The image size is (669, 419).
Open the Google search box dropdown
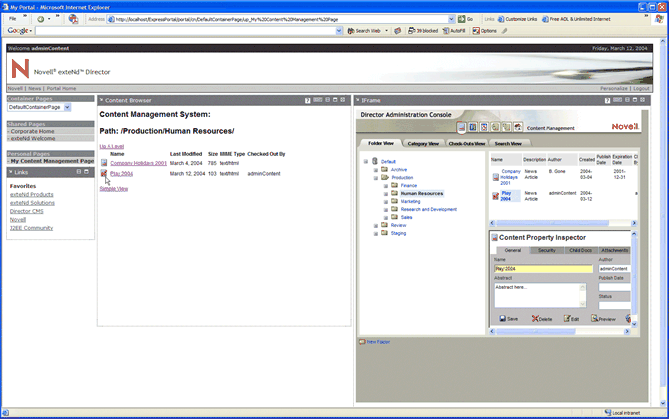click(339, 31)
